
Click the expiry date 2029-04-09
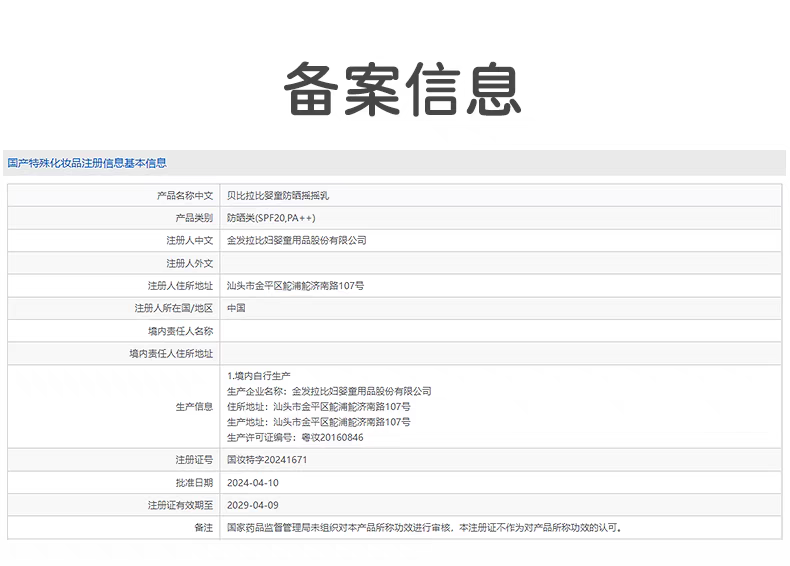(x=253, y=505)
